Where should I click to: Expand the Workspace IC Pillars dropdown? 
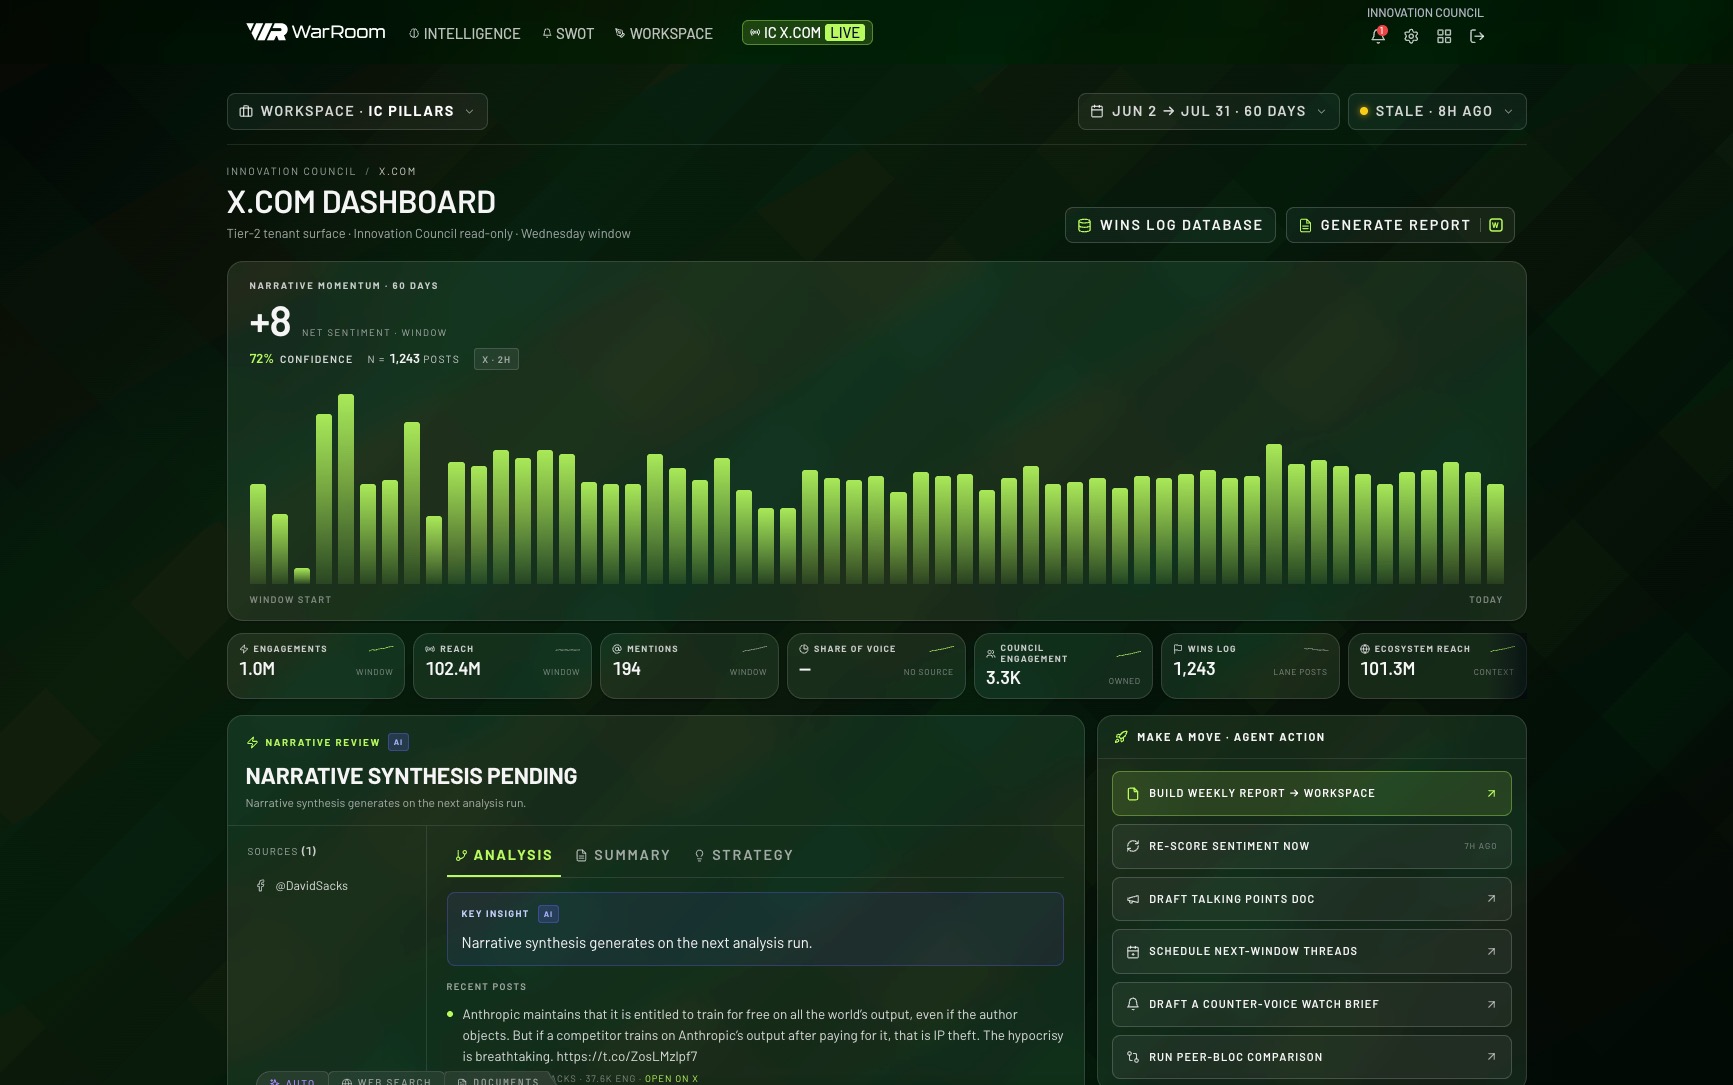pyautogui.click(x=357, y=111)
